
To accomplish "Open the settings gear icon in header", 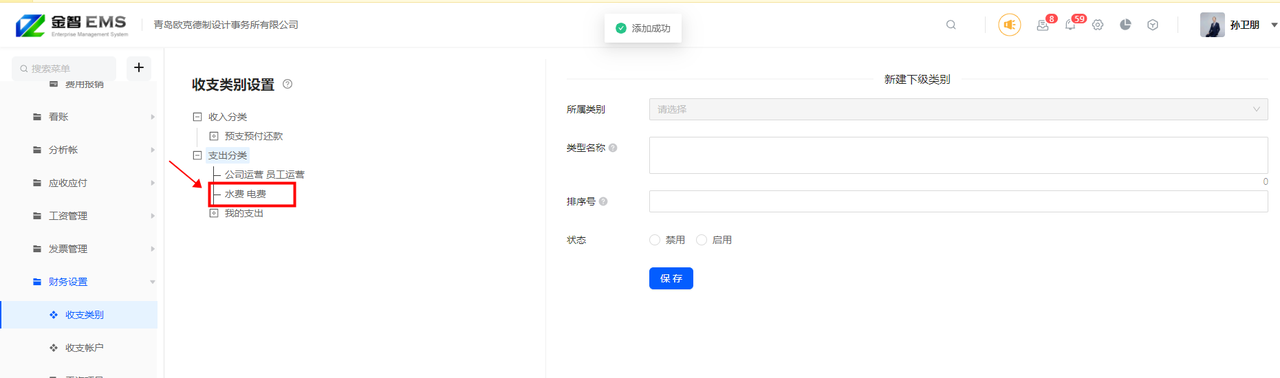I will (x=1098, y=25).
